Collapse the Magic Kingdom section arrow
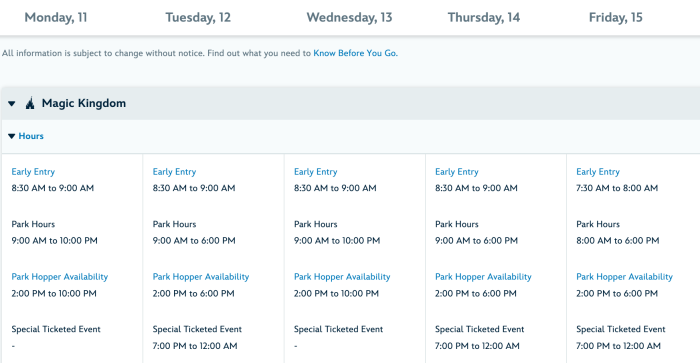 [12, 104]
